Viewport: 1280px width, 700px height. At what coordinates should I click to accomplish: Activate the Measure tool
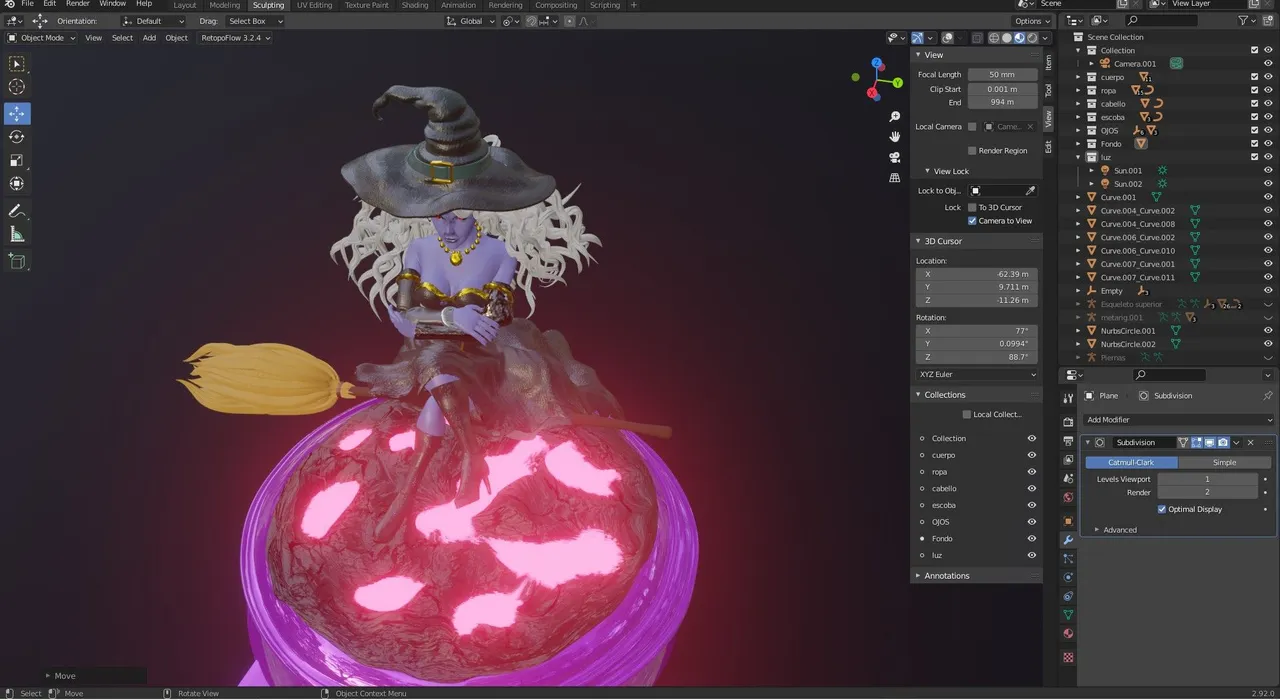click(x=17, y=234)
